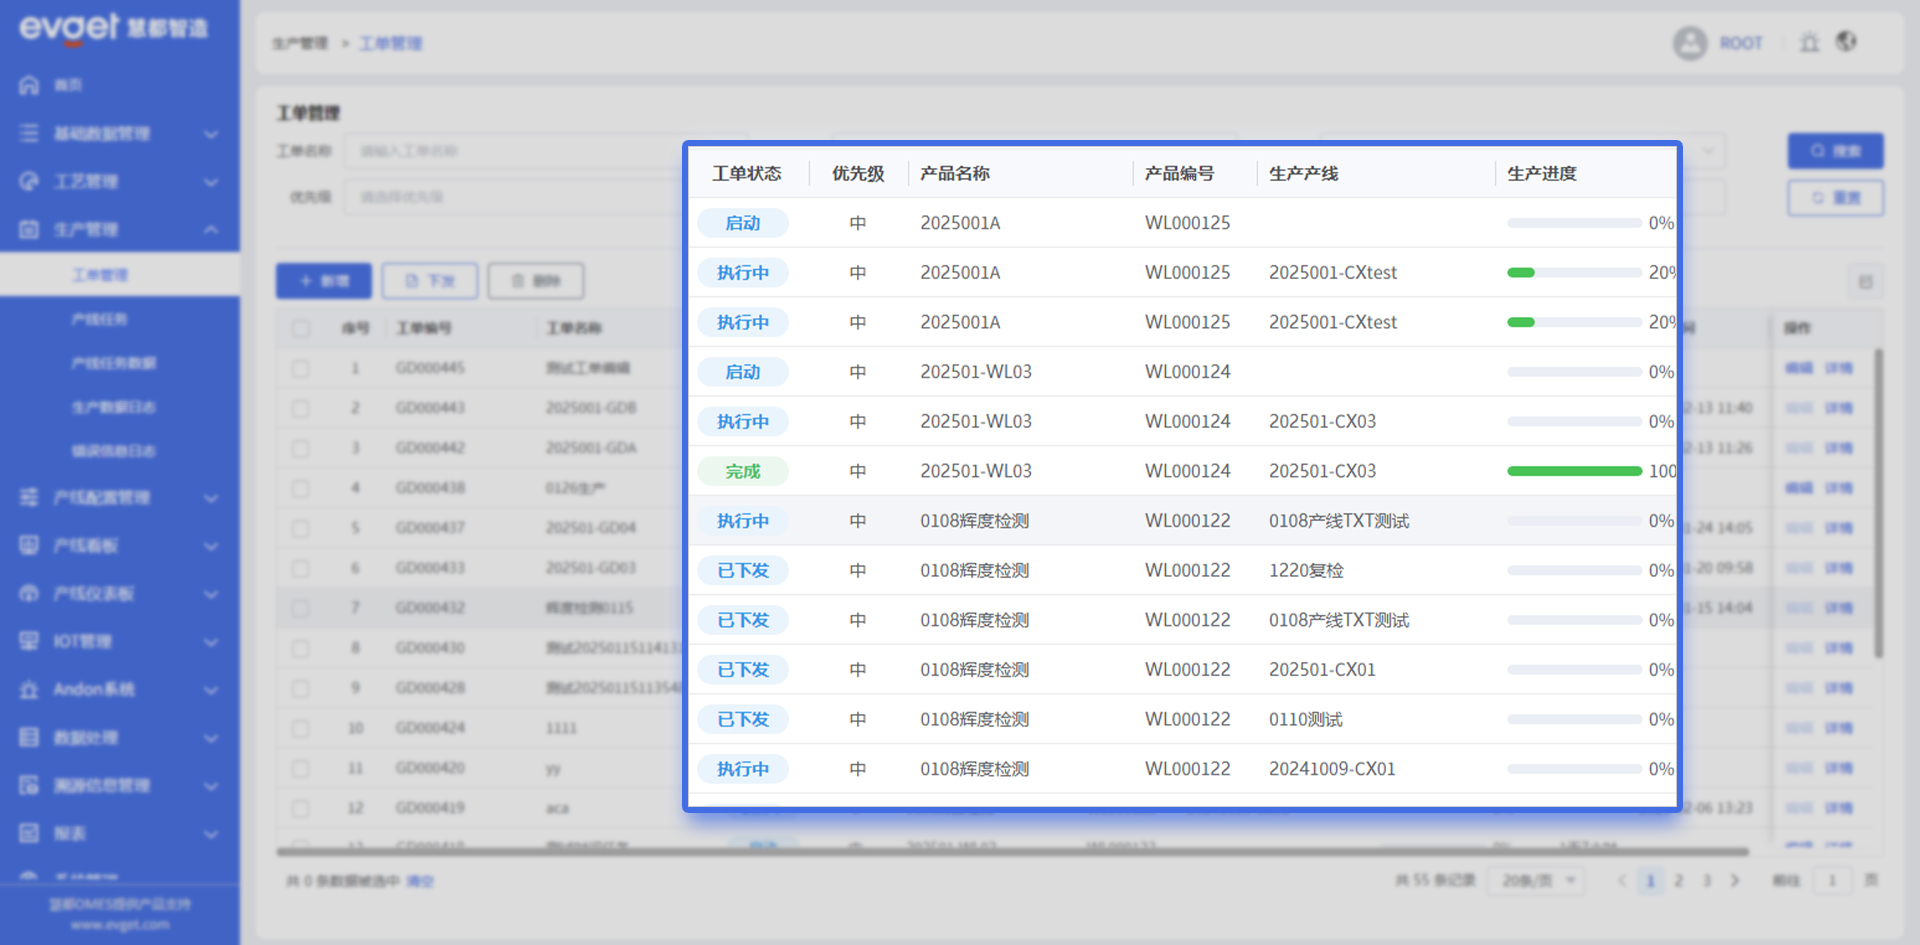Image resolution: width=1920 pixels, height=945 pixels.
Task: Open the column settings icon above table
Action: (x=1865, y=282)
